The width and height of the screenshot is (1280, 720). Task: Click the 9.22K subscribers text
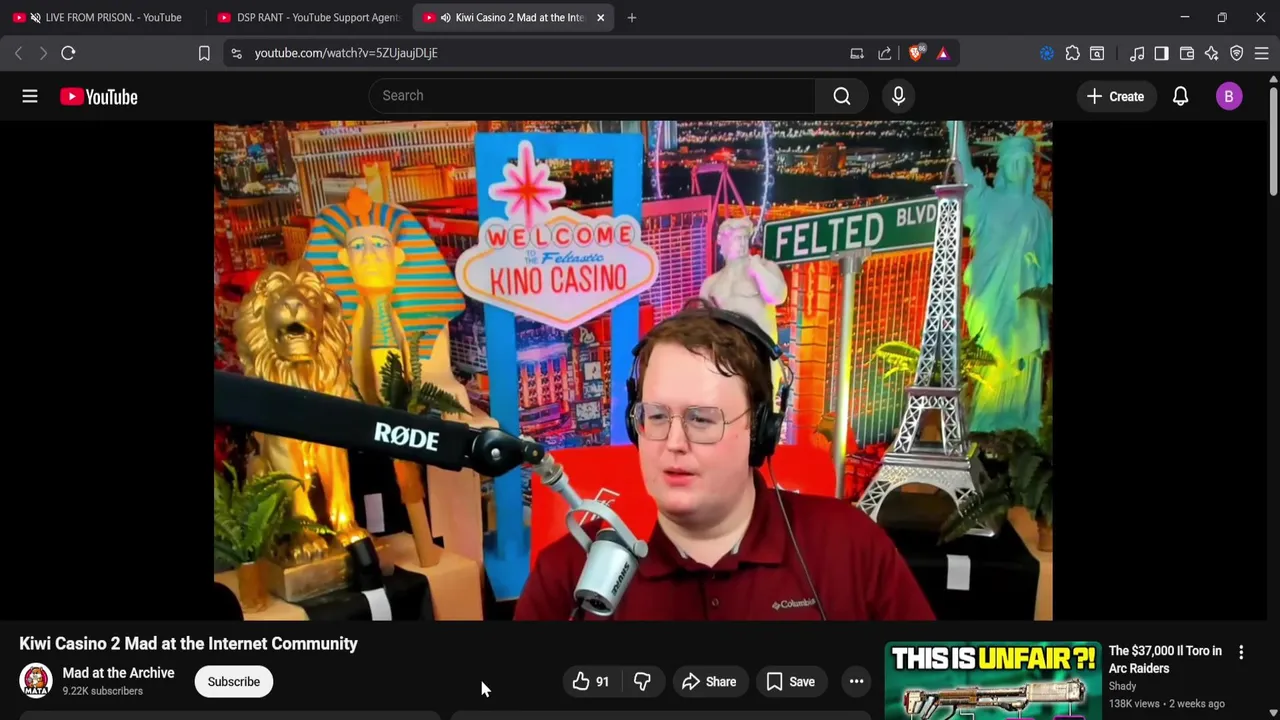pos(102,691)
